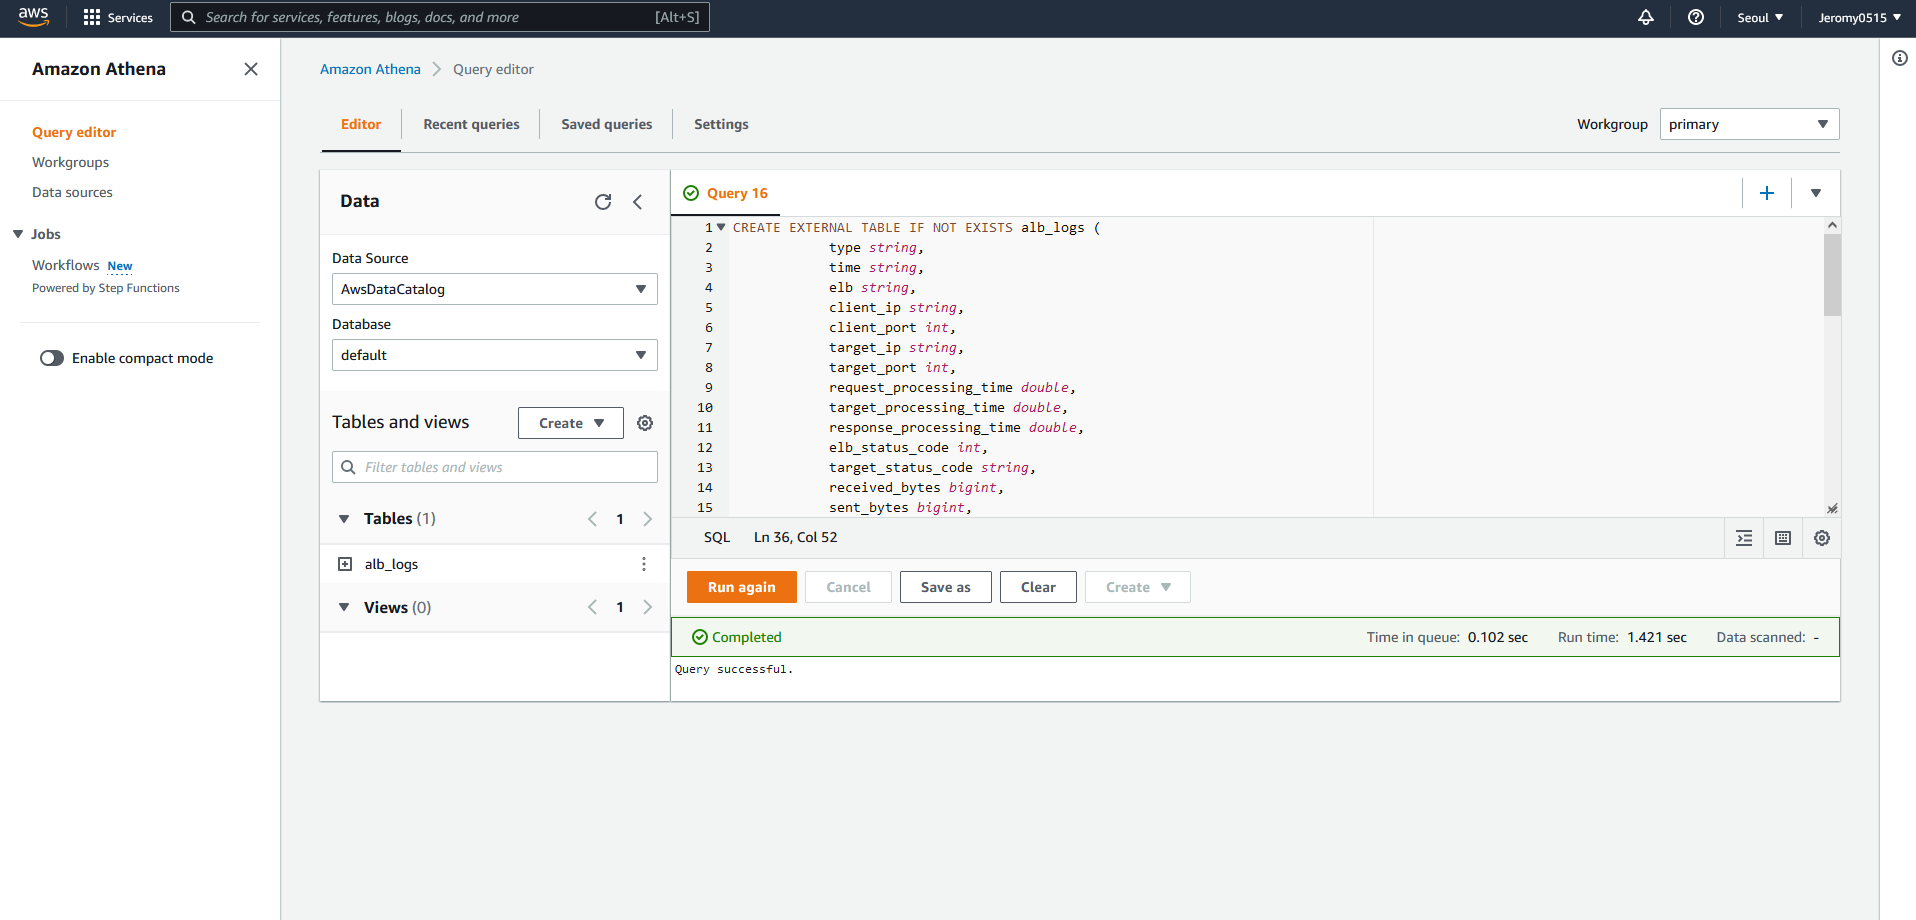Open the Workgroup primary dropdown
1916x920 pixels.
1749,124
